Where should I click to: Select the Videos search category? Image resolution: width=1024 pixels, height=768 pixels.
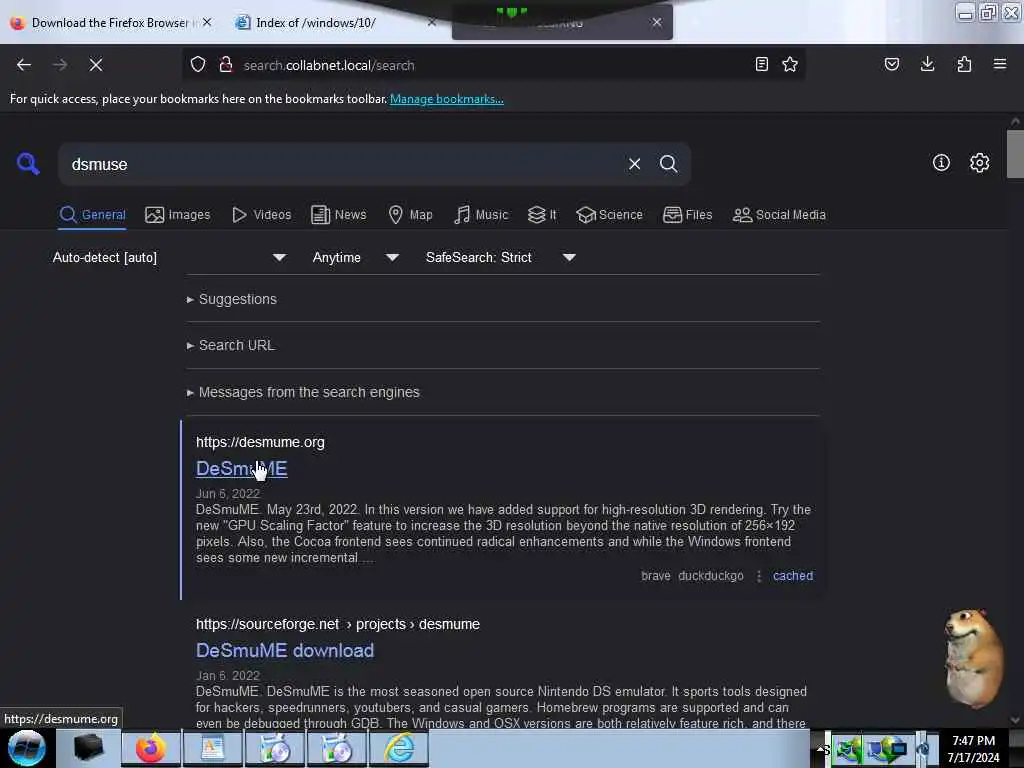tap(261, 215)
